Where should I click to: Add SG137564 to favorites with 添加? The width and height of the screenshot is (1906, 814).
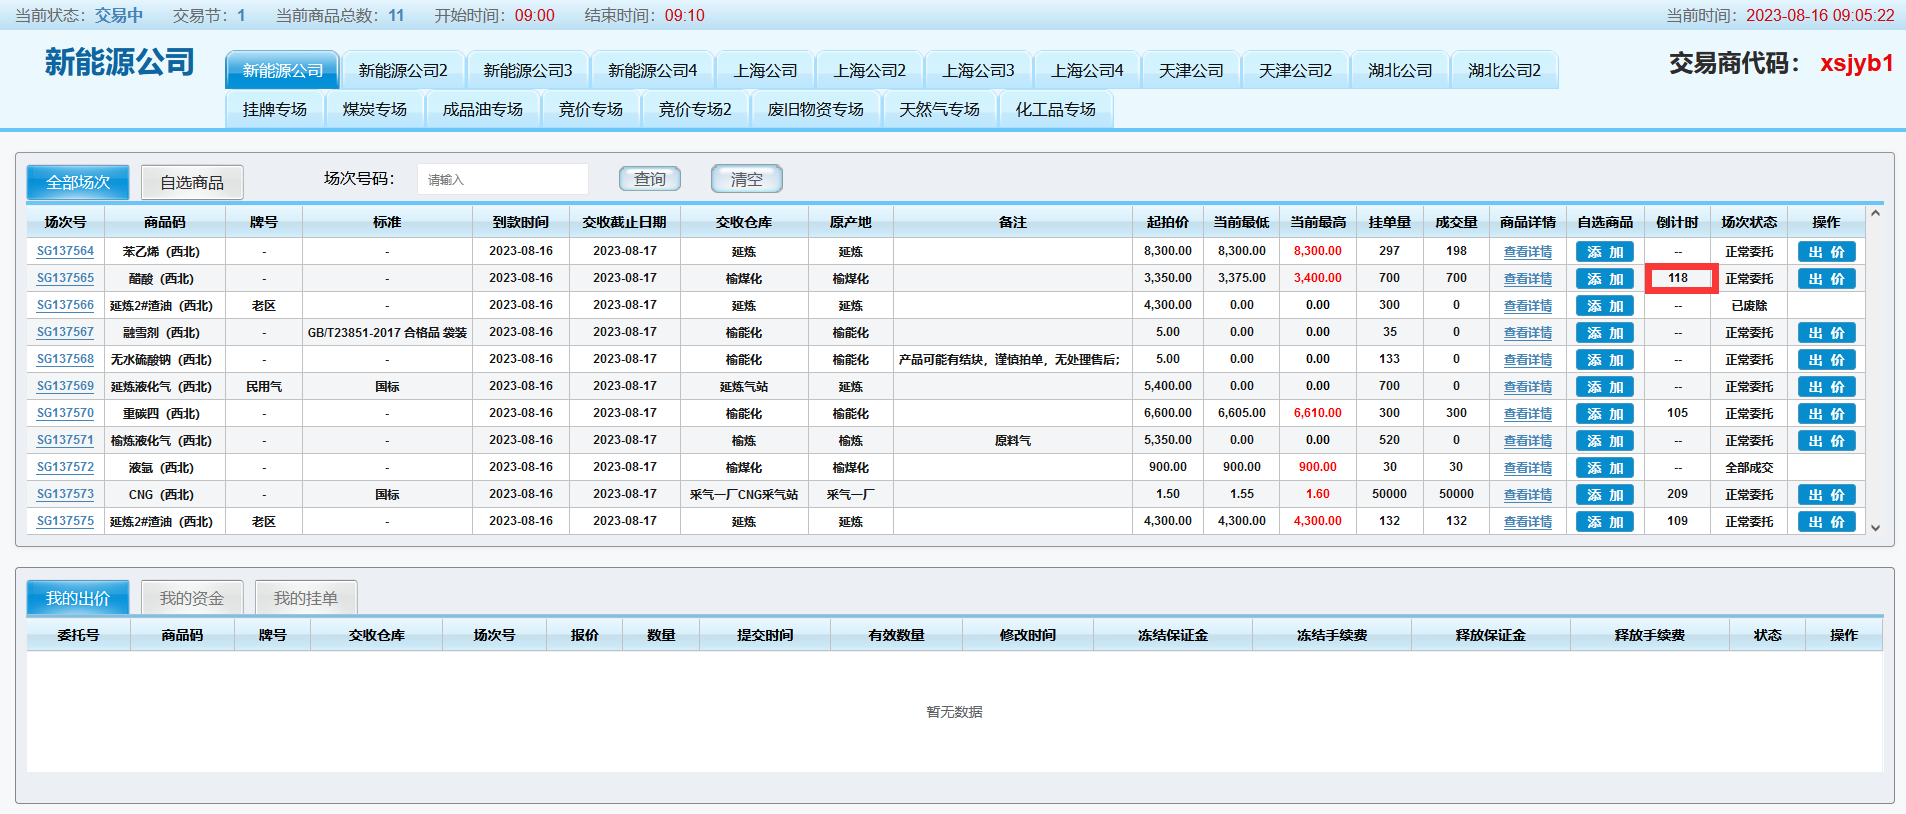point(1605,252)
